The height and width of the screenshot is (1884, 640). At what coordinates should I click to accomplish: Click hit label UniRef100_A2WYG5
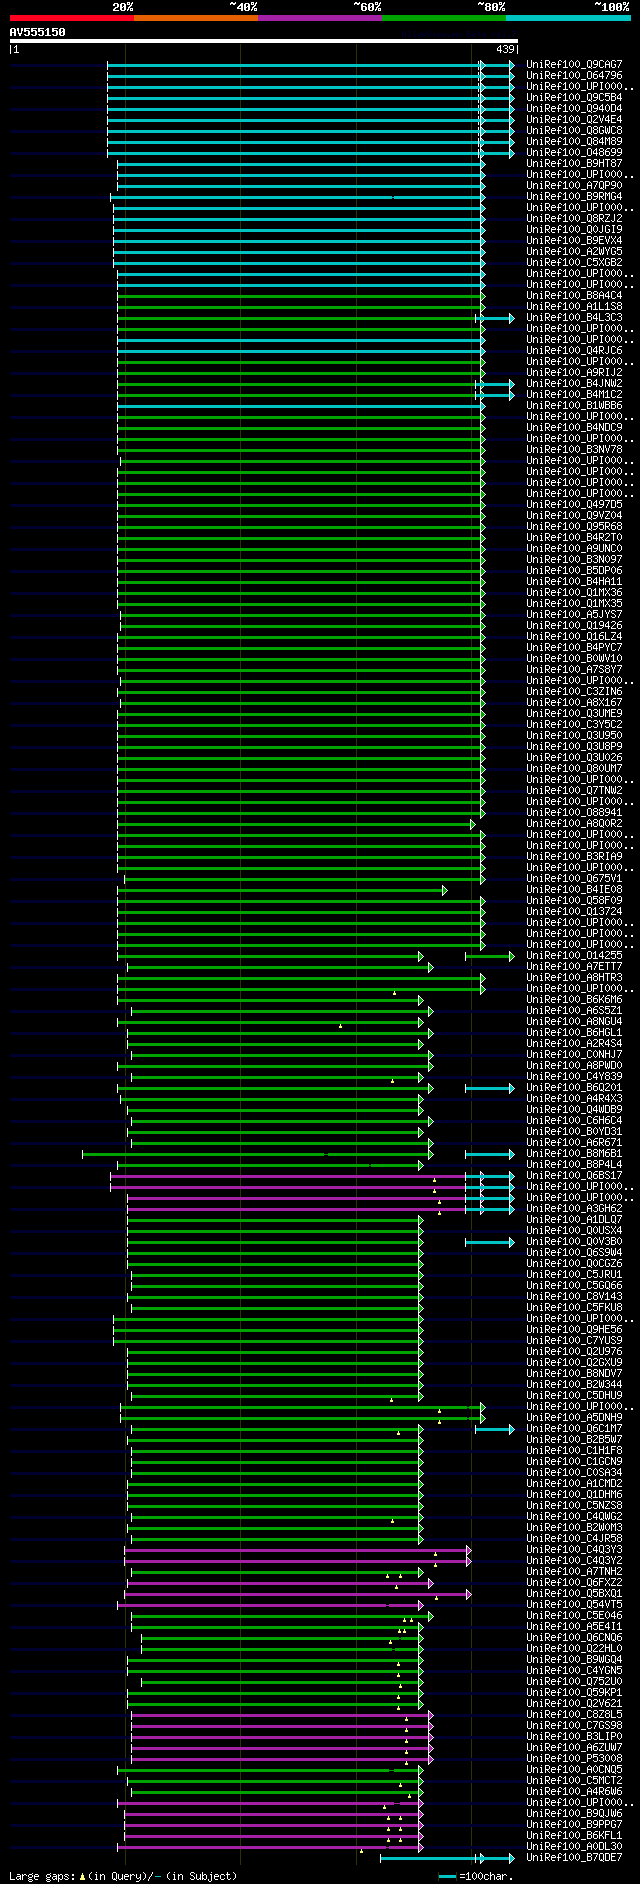[x=574, y=252]
